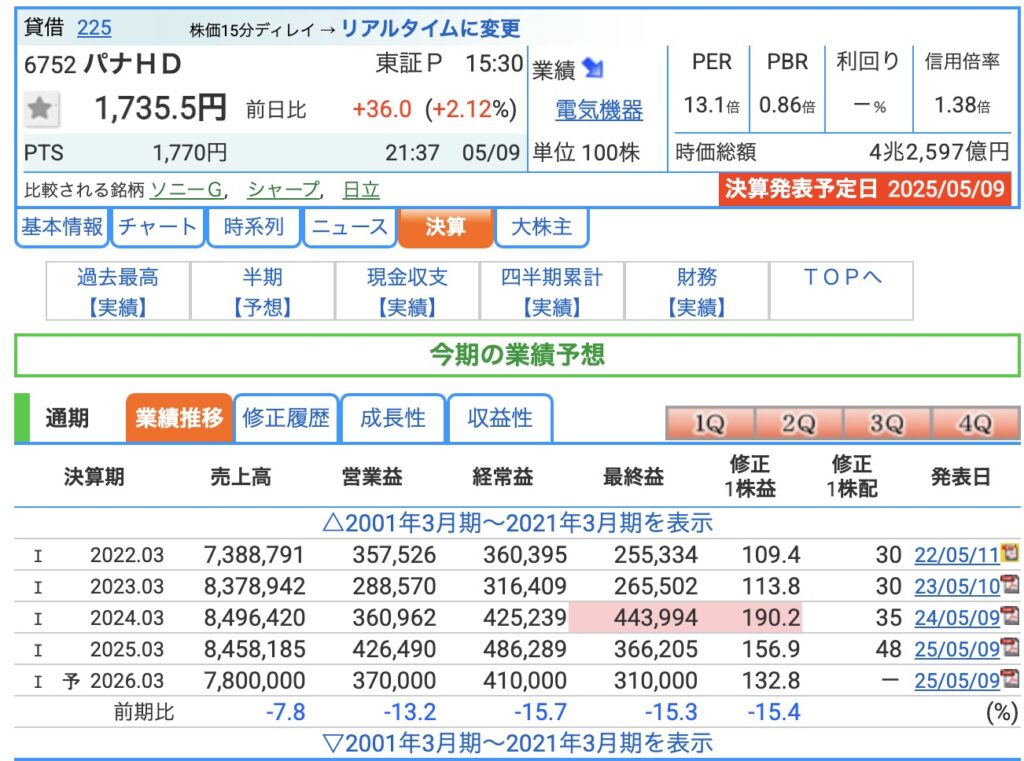Switch to the チャート tab
Image resolution: width=1024 pixels, height=761 pixels.
[x=157, y=227]
